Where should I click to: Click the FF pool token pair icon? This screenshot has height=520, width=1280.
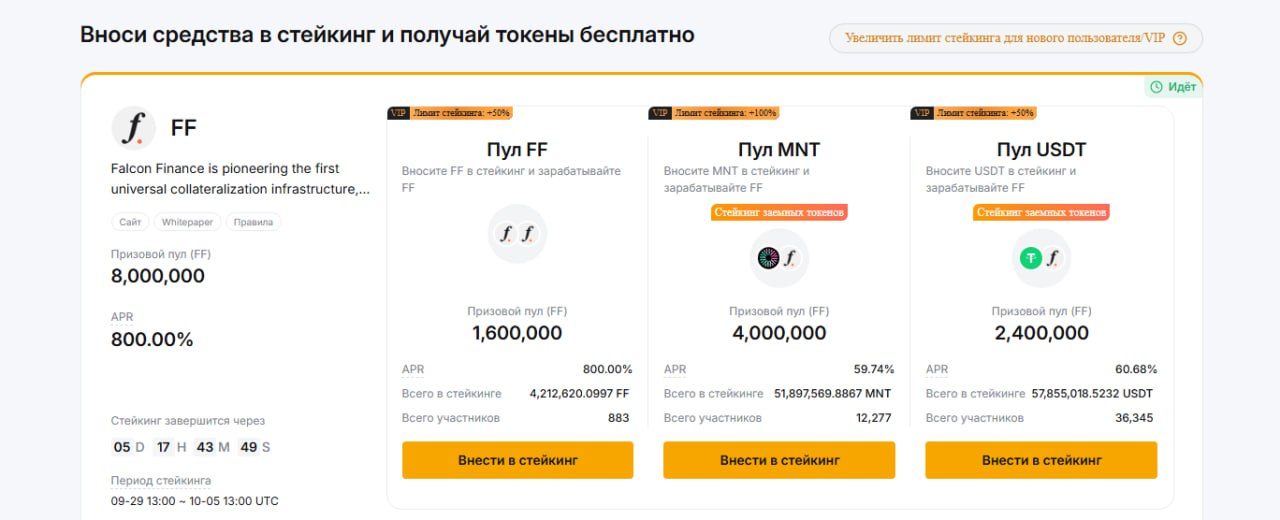pos(517,234)
